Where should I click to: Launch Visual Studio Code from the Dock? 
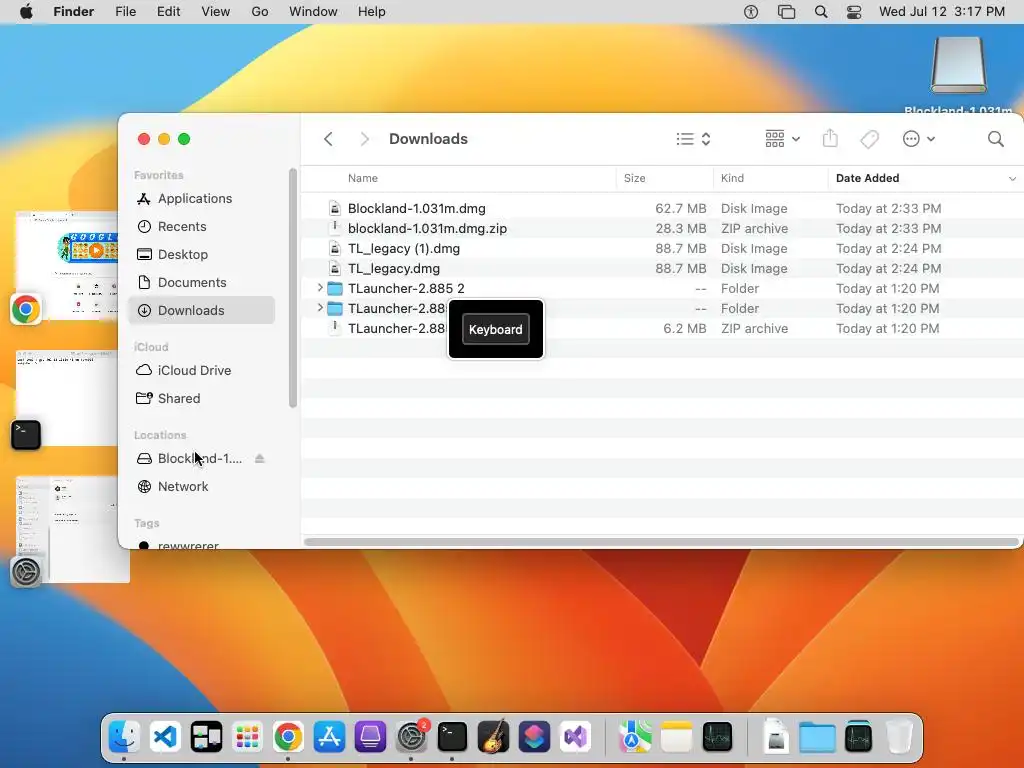point(165,737)
